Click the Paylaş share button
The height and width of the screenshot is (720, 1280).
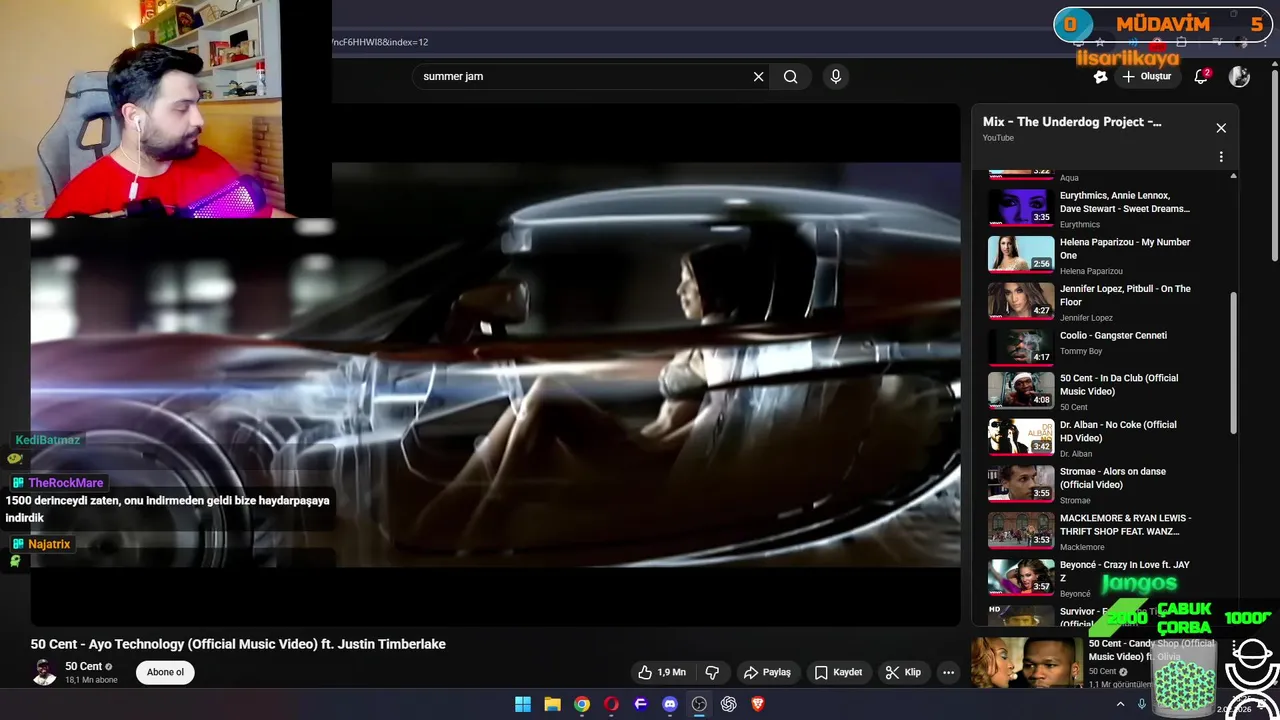pyautogui.click(x=768, y=673)
